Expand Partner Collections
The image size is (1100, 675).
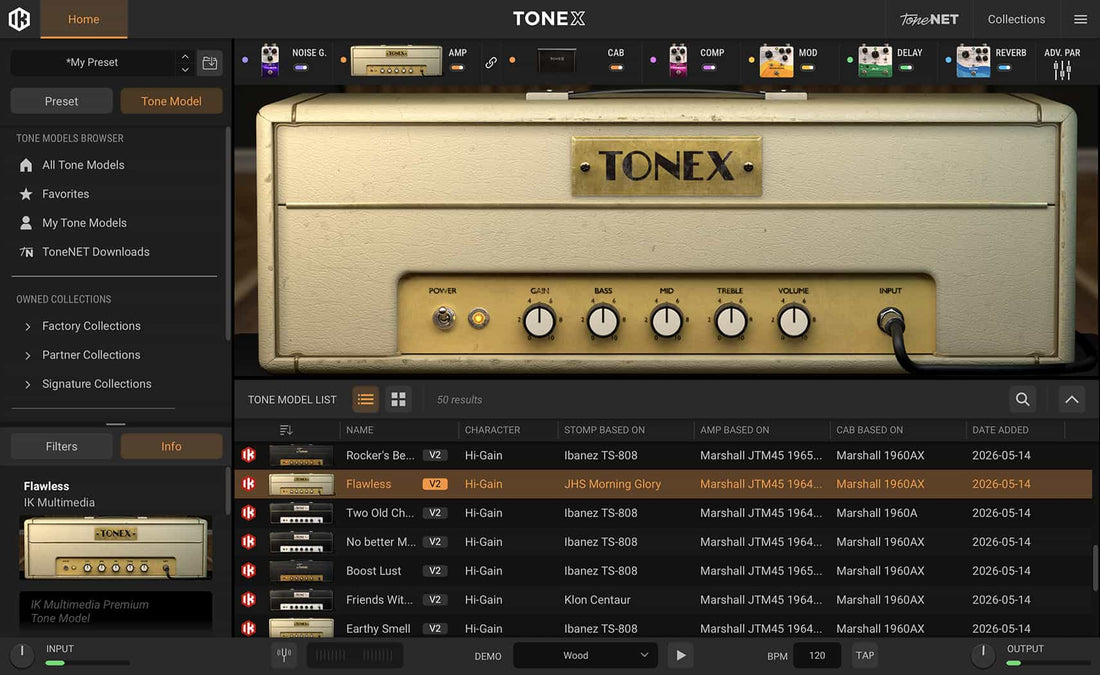click(x=28, y=355)
